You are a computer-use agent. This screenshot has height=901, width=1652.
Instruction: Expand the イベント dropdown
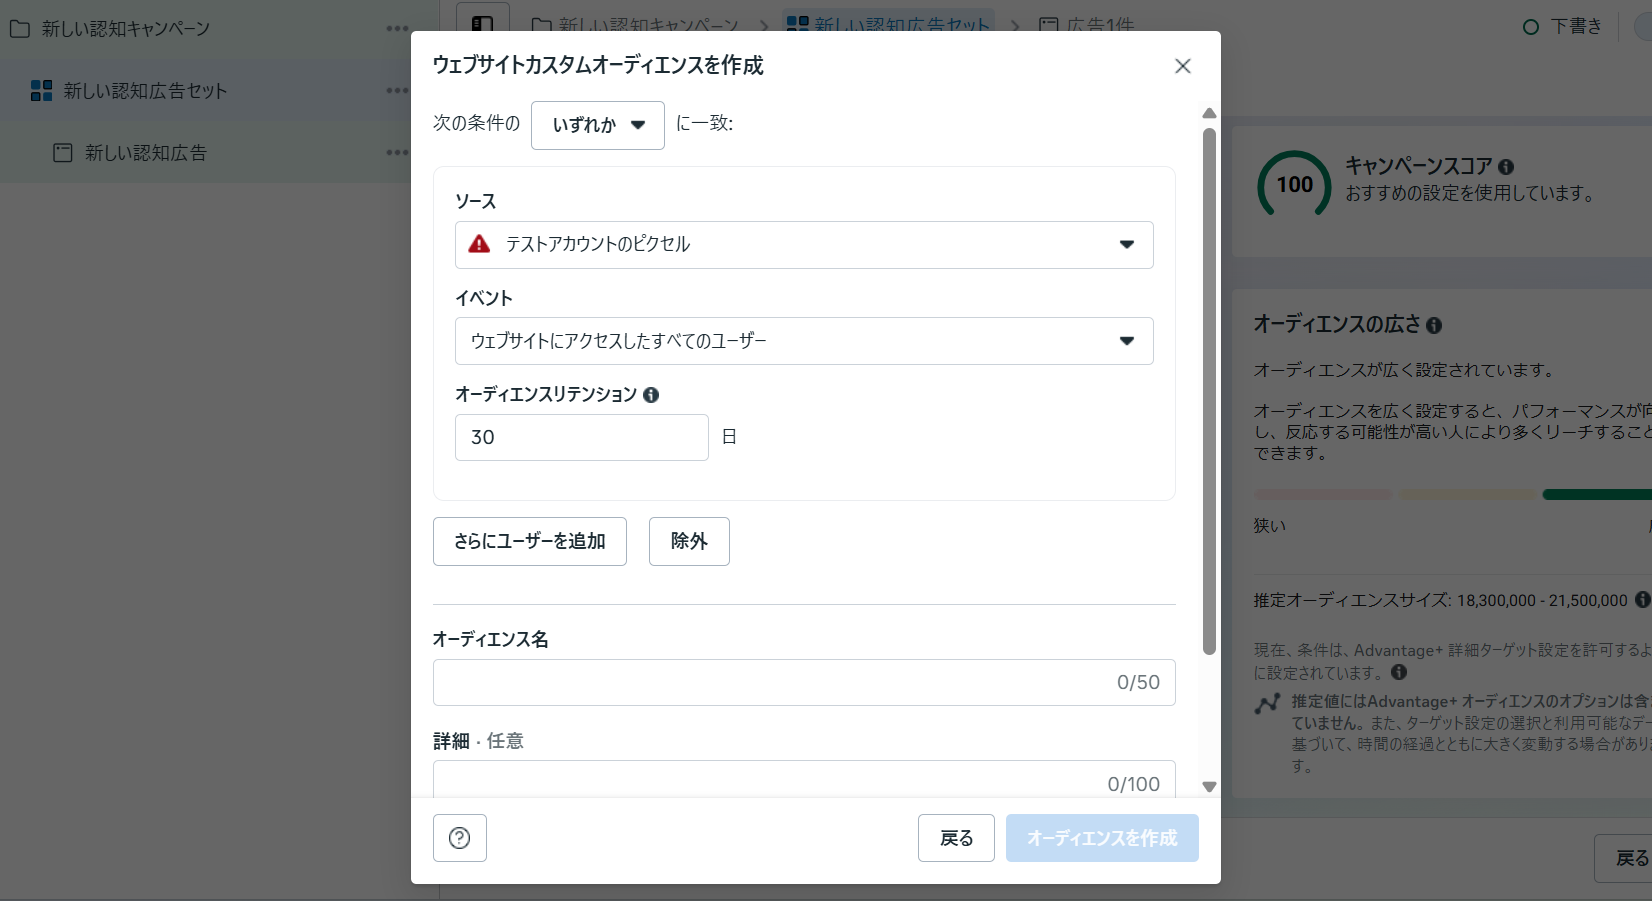coord(1126,341)
